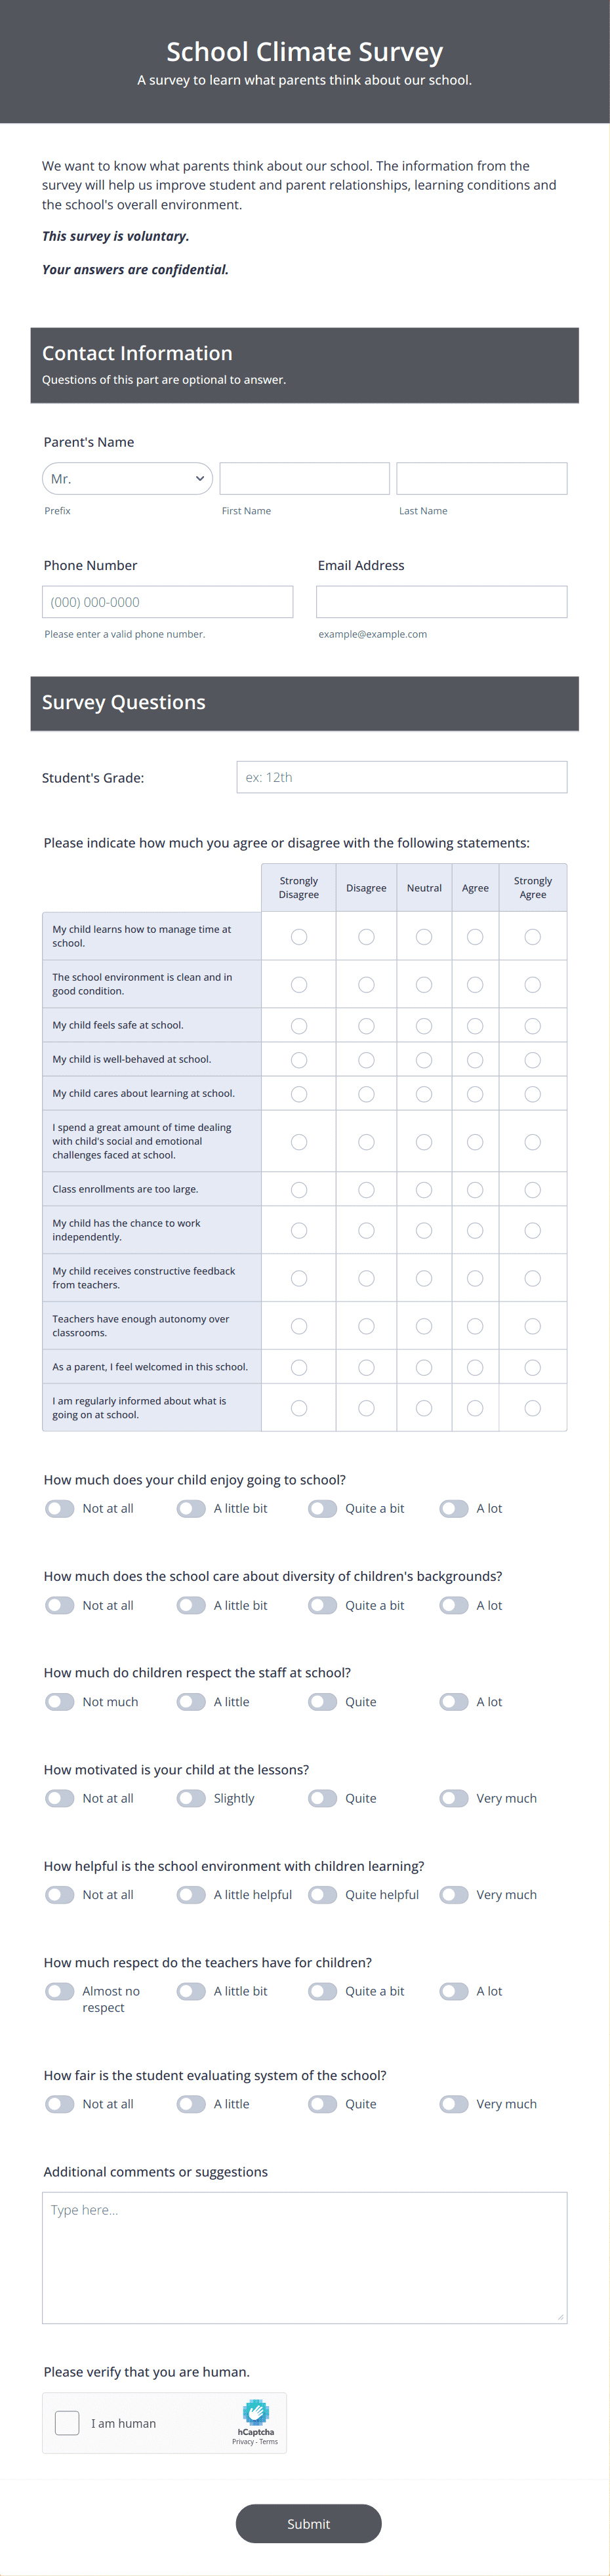Open the name Prefix dropdown
Screen dimensions: 610x2576
127,478
